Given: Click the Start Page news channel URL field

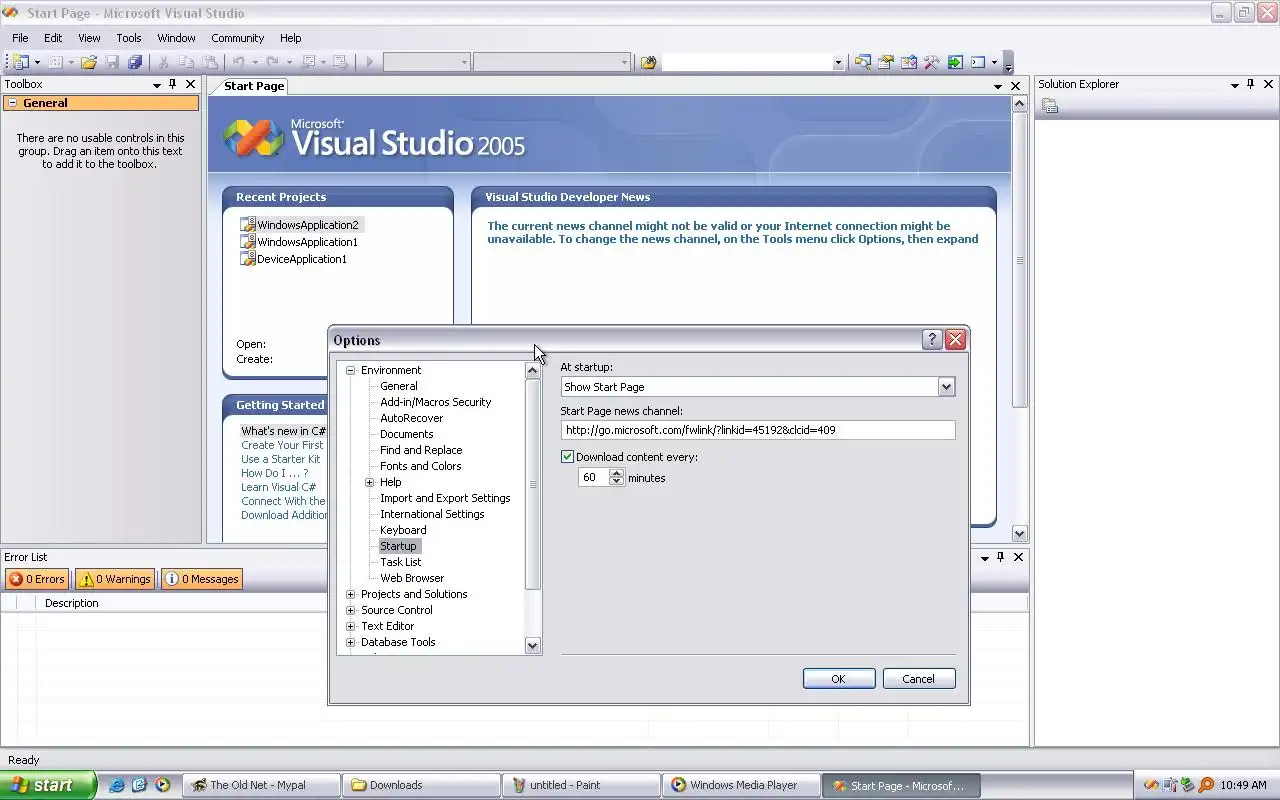Looking at the screenshot, I should 758,430.
